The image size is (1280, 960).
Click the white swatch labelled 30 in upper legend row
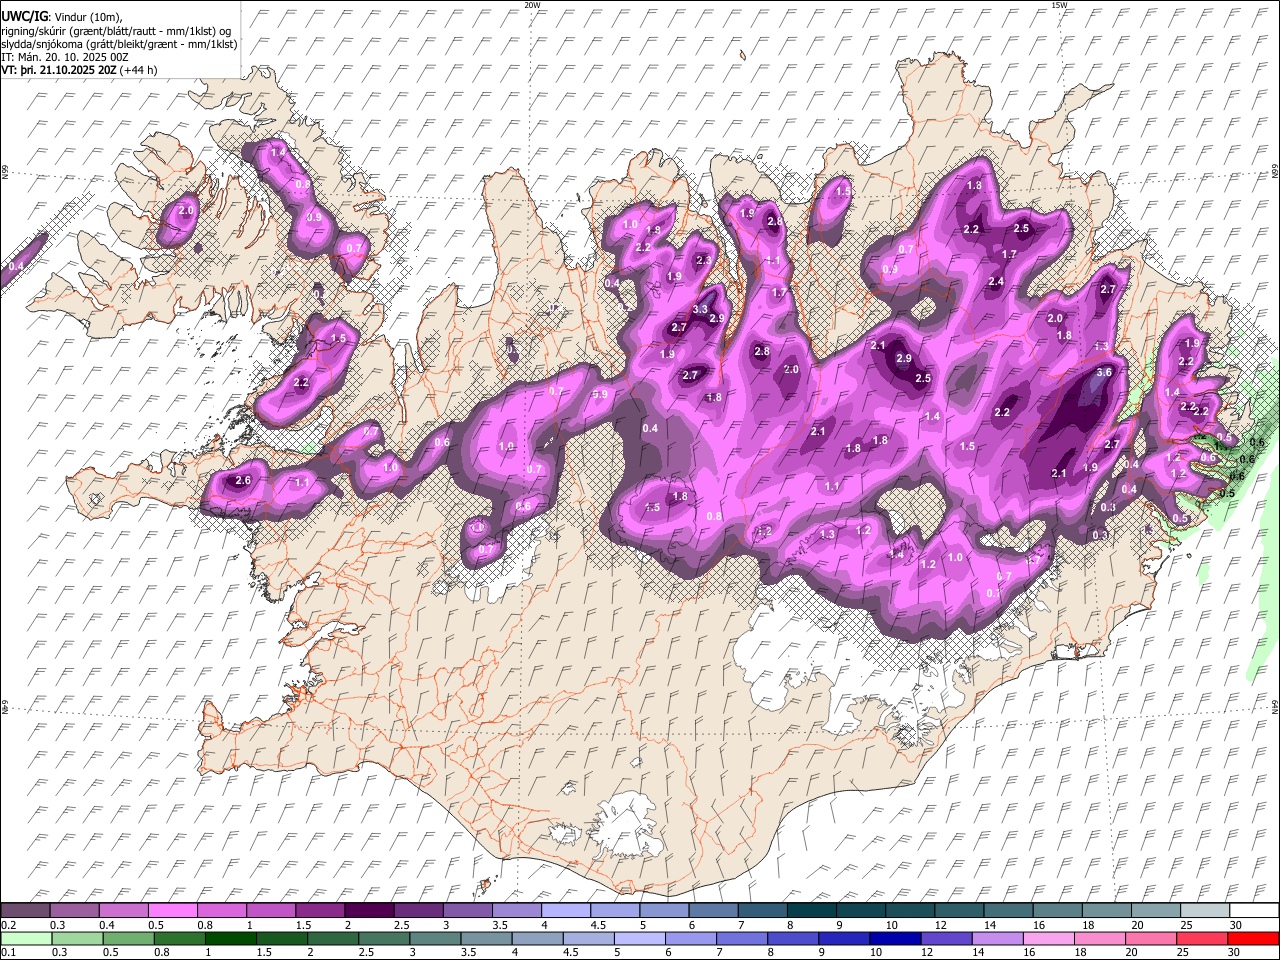[1253, 910]
